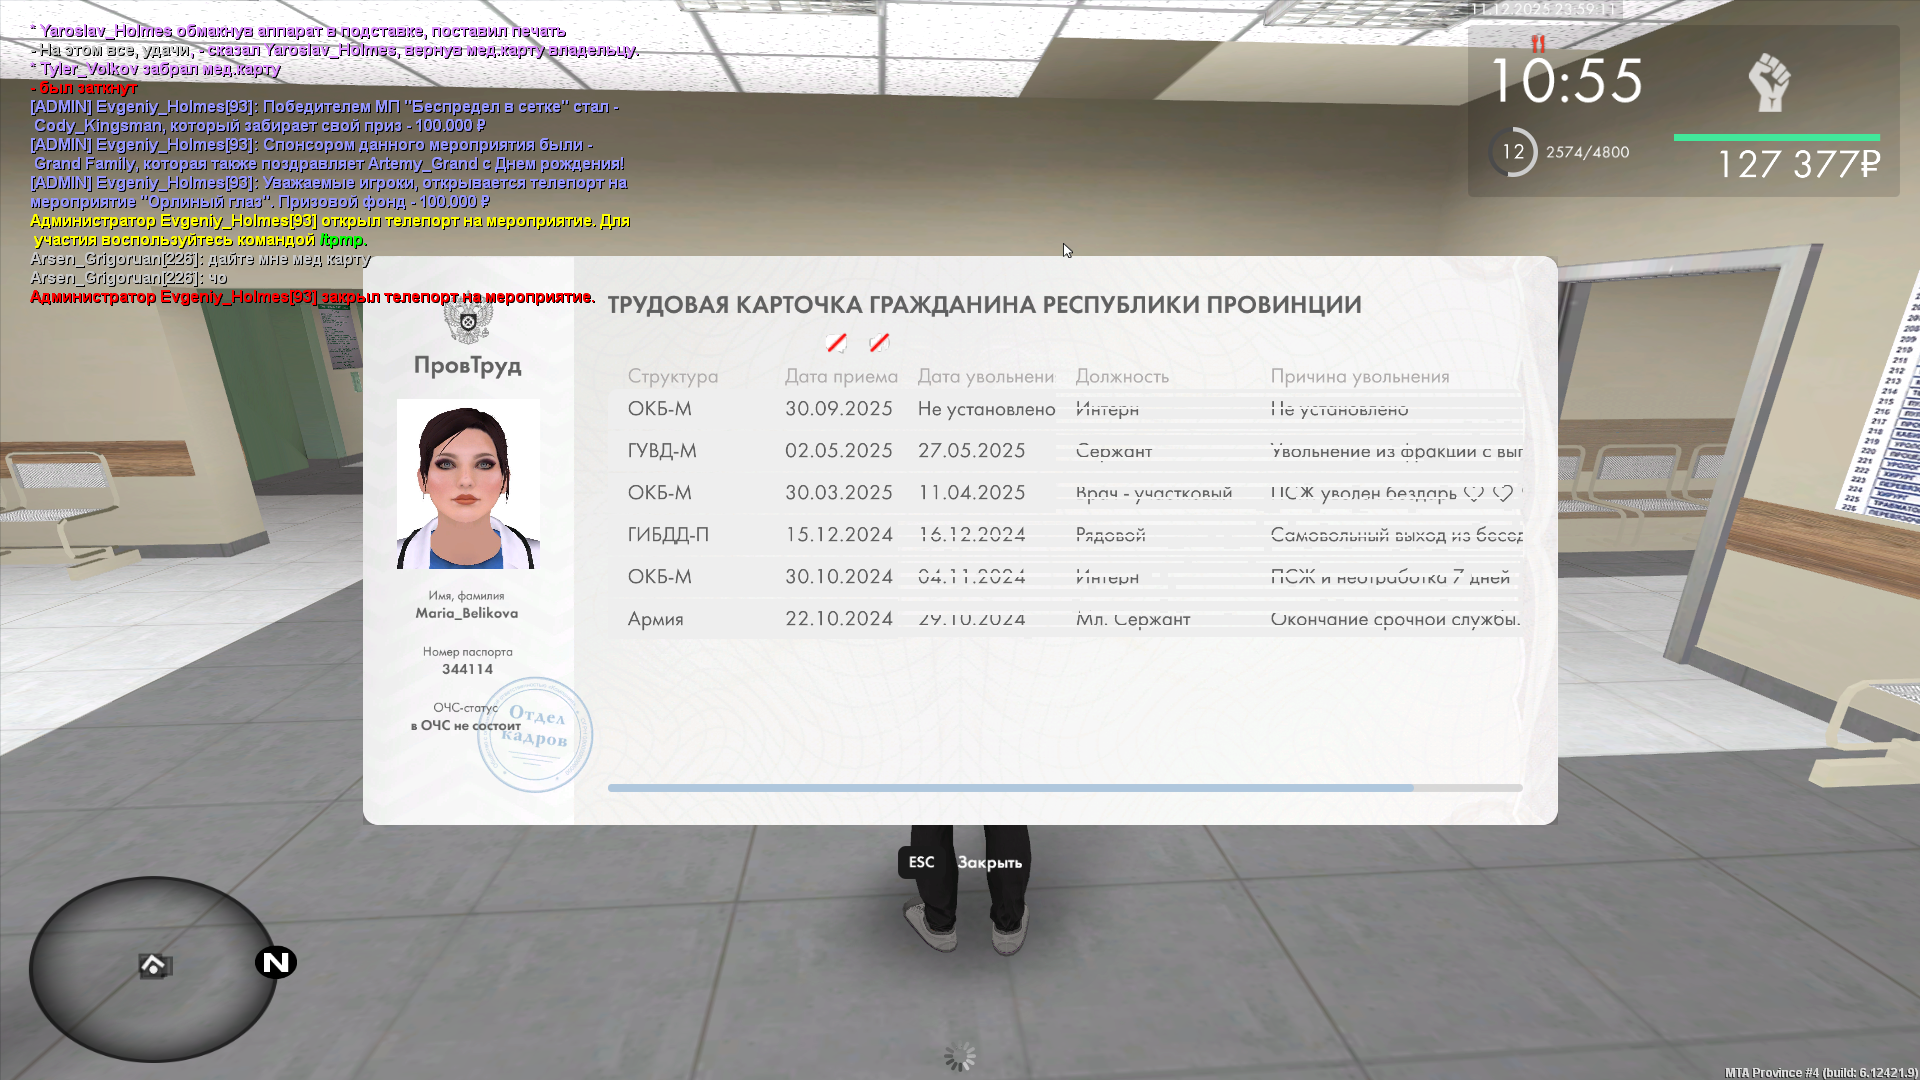Click the Структура column header
The height and width of the screenshot is (1080, 1920).
[673, 376]
